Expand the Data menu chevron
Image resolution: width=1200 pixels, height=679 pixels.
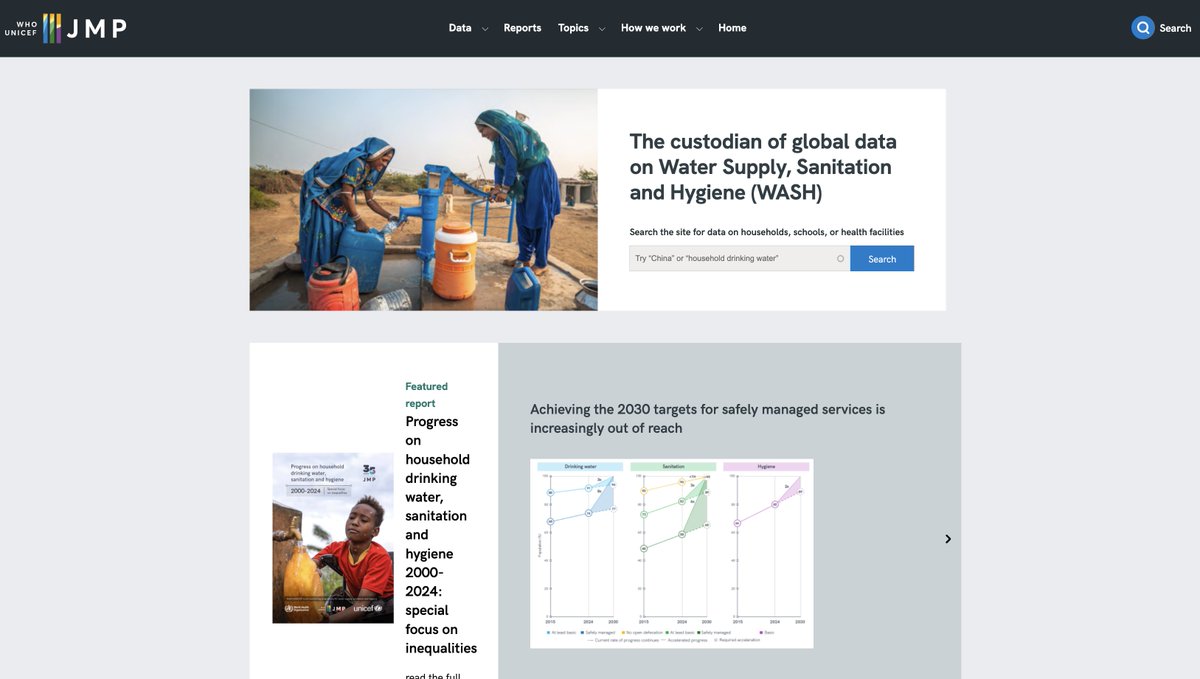485,29
